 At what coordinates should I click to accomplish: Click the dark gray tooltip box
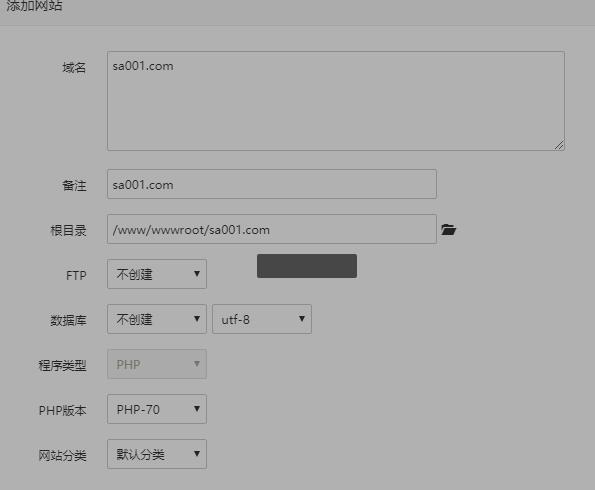coord(307,266)
